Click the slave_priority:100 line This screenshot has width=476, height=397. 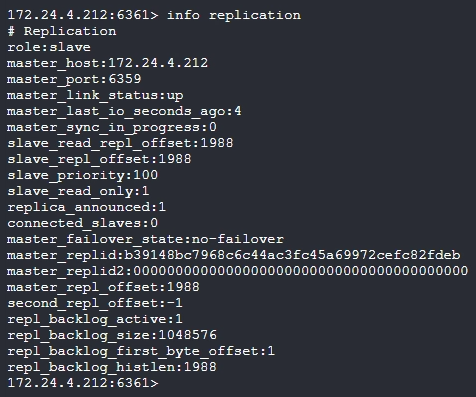point(83,175)
